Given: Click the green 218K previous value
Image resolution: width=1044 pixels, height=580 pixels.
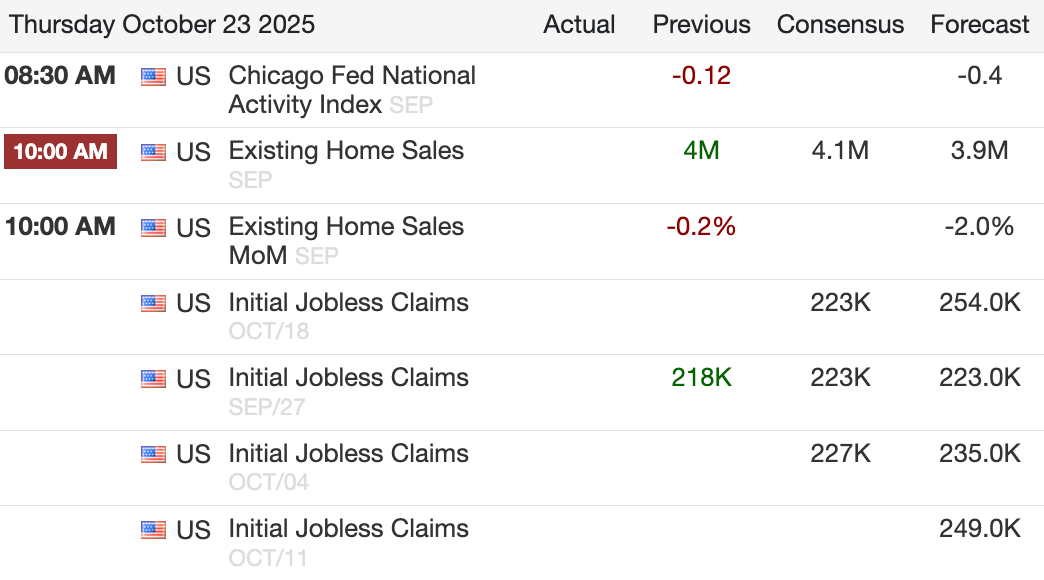Looking at the screenshot, I should (x=701, y=378).
